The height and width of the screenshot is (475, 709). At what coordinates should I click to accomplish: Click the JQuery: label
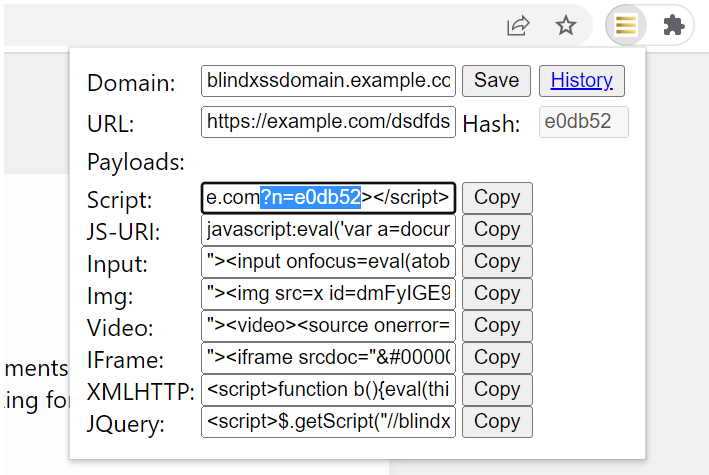pos(125,424)
